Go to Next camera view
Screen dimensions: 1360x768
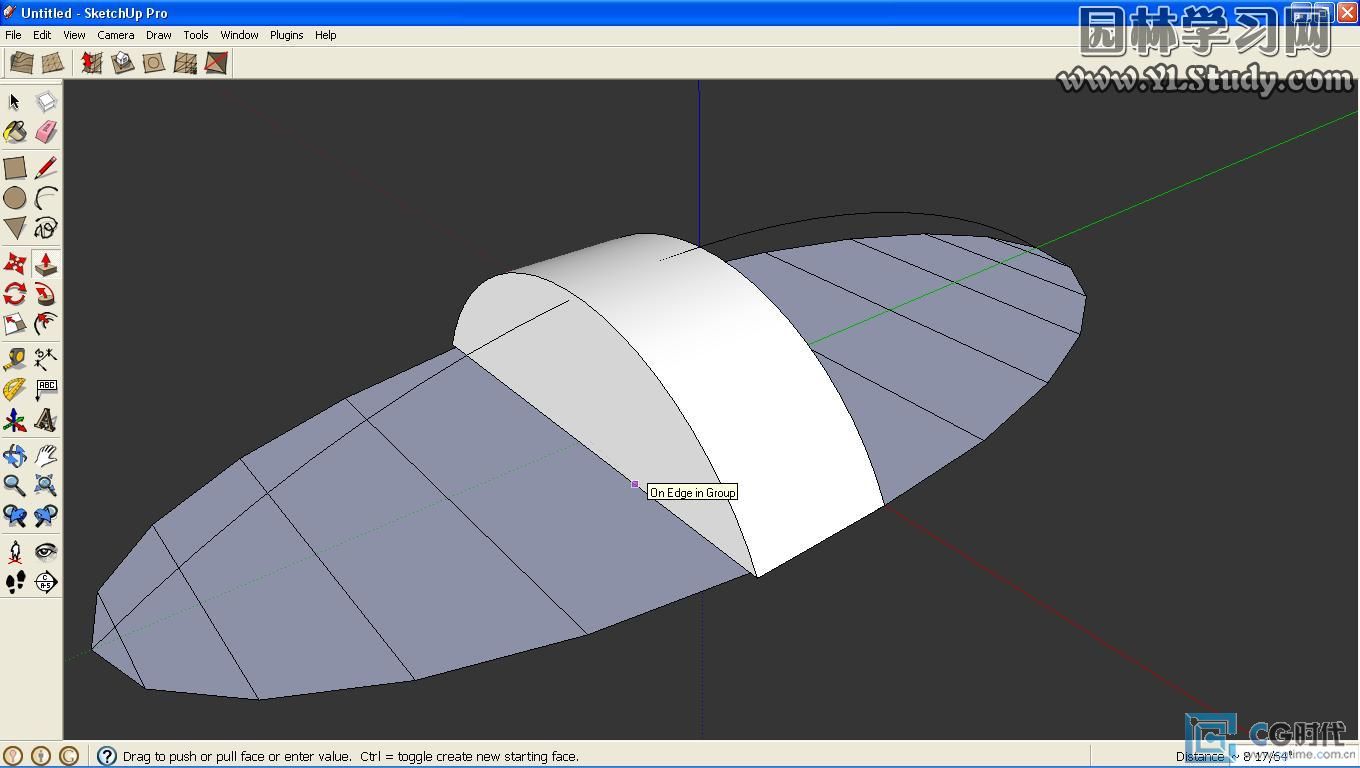(46, 516)
